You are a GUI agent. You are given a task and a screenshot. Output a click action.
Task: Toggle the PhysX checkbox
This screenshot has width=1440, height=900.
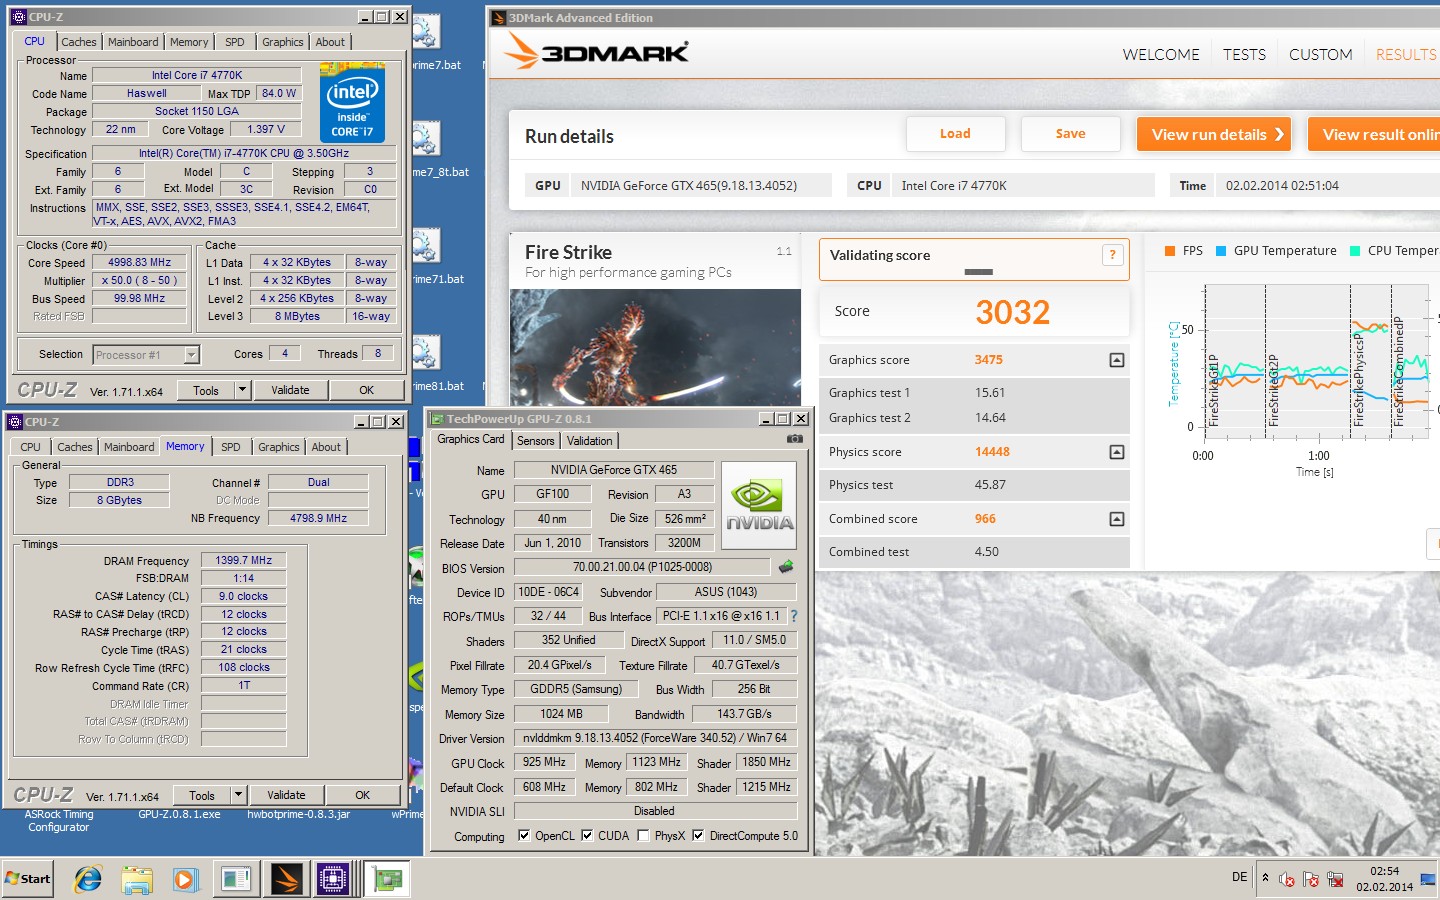tap(643, 835)
